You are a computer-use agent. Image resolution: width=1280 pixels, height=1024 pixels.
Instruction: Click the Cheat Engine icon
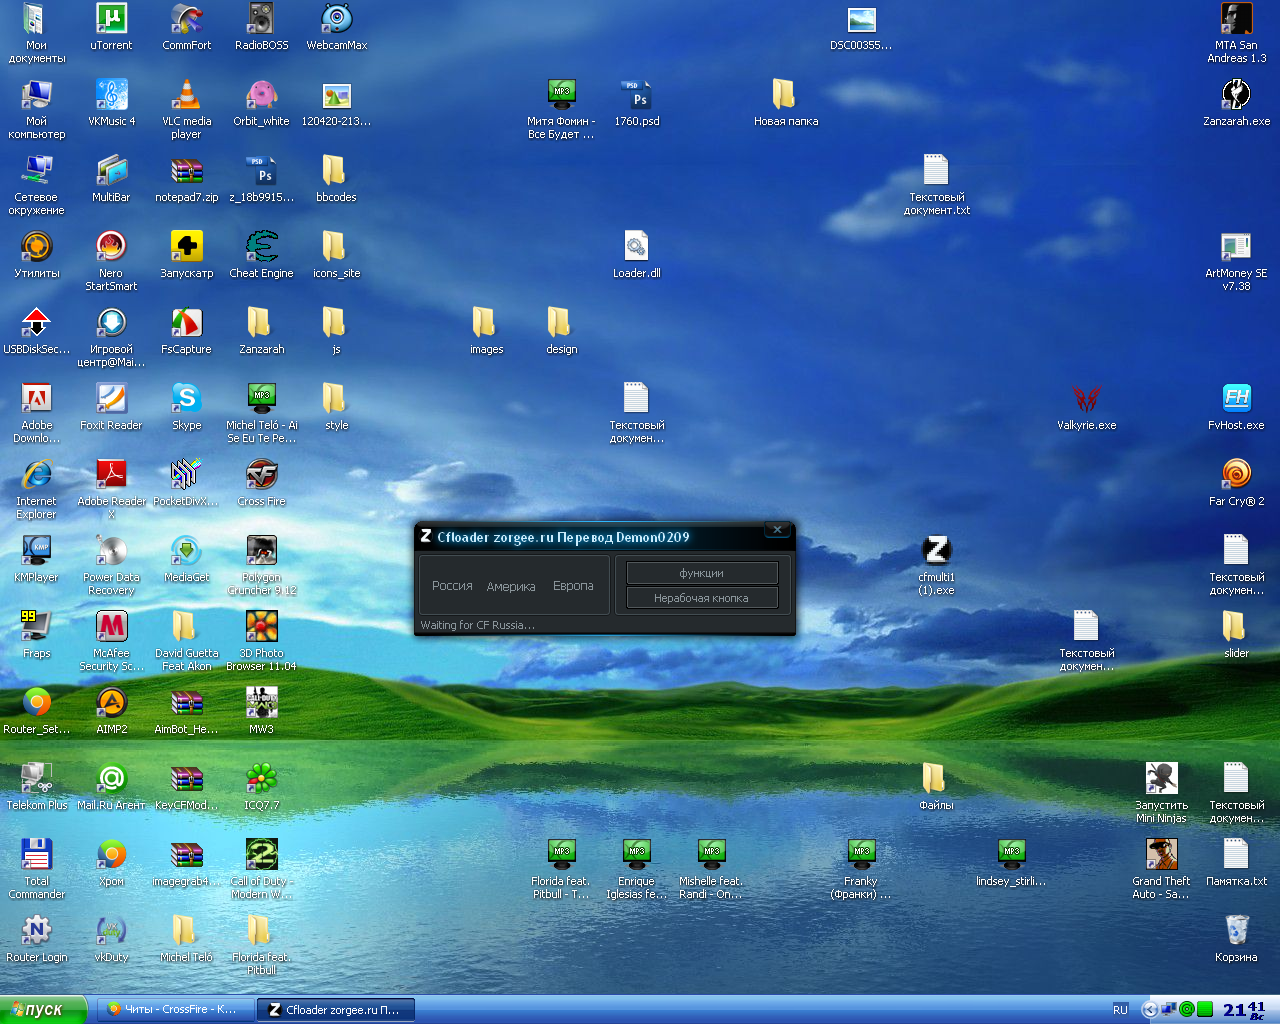point(261,247)
